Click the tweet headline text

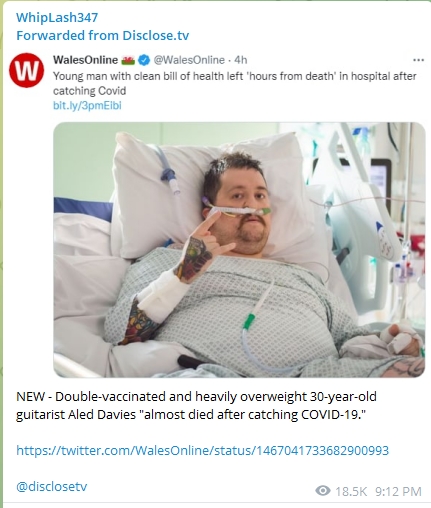pos(235,83)
